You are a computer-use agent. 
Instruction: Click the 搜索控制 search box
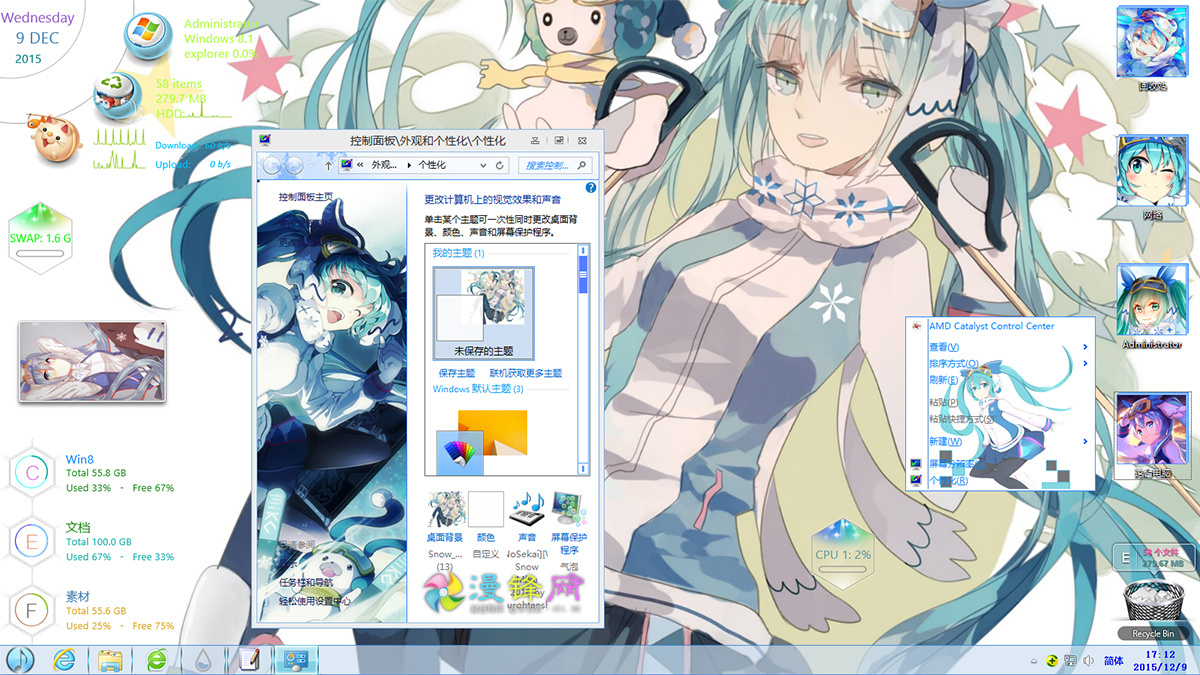coord(555,165)
